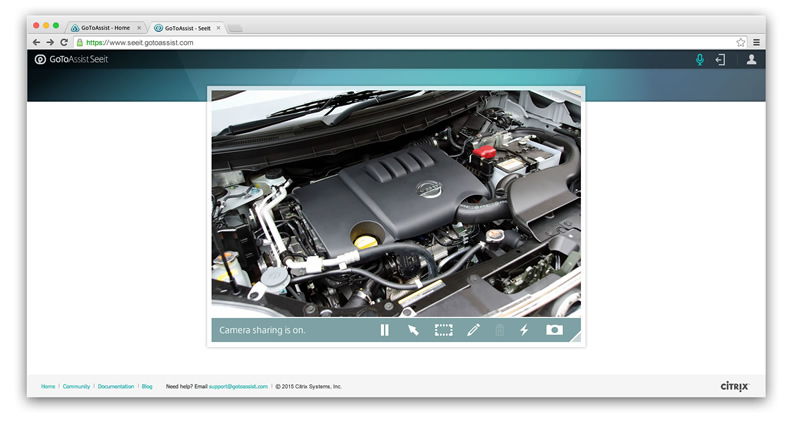Click the exit session icon

(720, 60)
